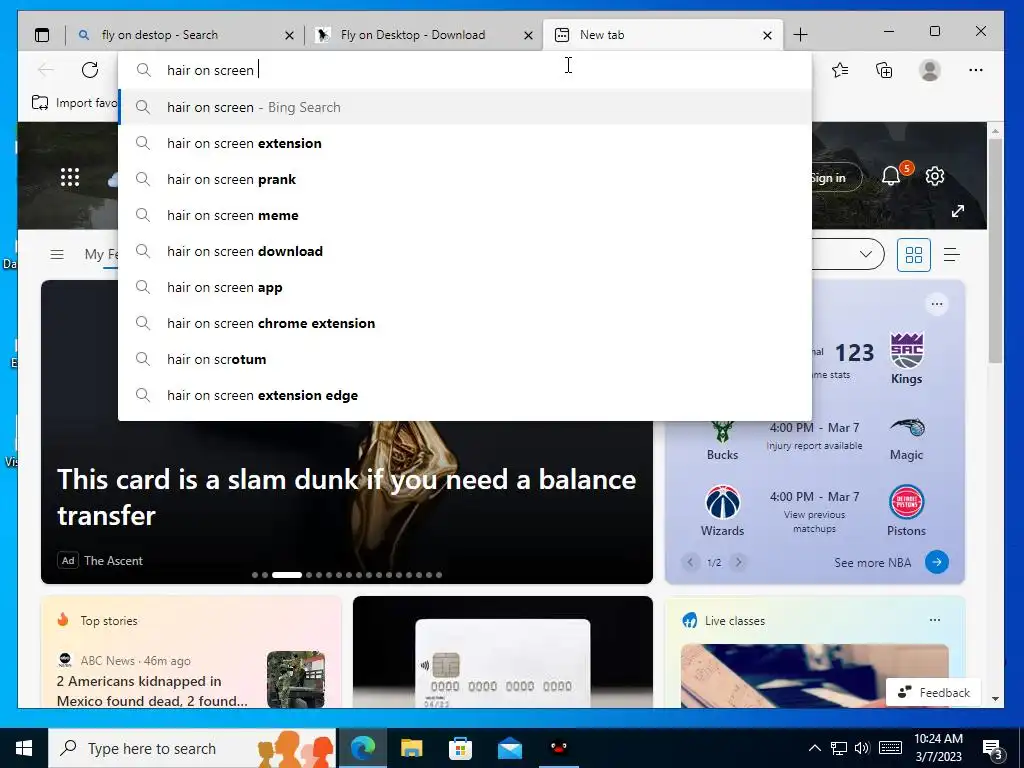
Task: Open the Live classes thumbnail image
Action: pos(814,676)
